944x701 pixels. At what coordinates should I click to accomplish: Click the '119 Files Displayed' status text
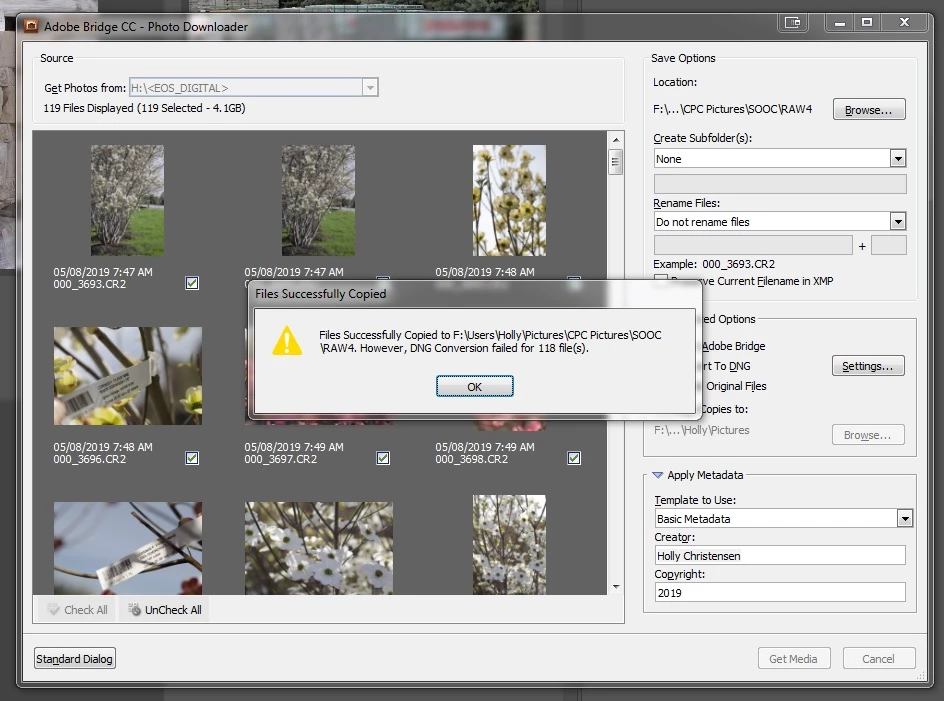pos(144,108)
